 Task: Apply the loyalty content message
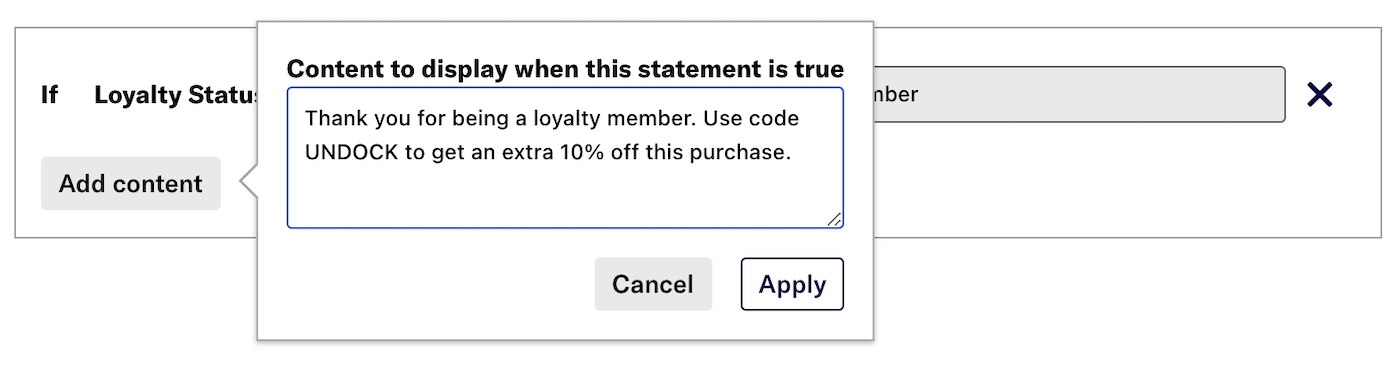792,284
